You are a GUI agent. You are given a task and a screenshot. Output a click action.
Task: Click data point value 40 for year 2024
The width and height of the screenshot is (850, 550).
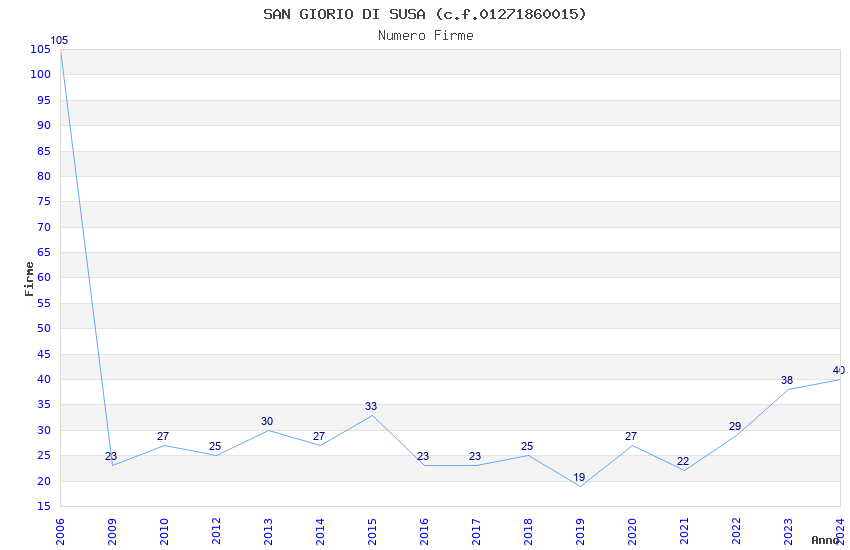(839, 370)
